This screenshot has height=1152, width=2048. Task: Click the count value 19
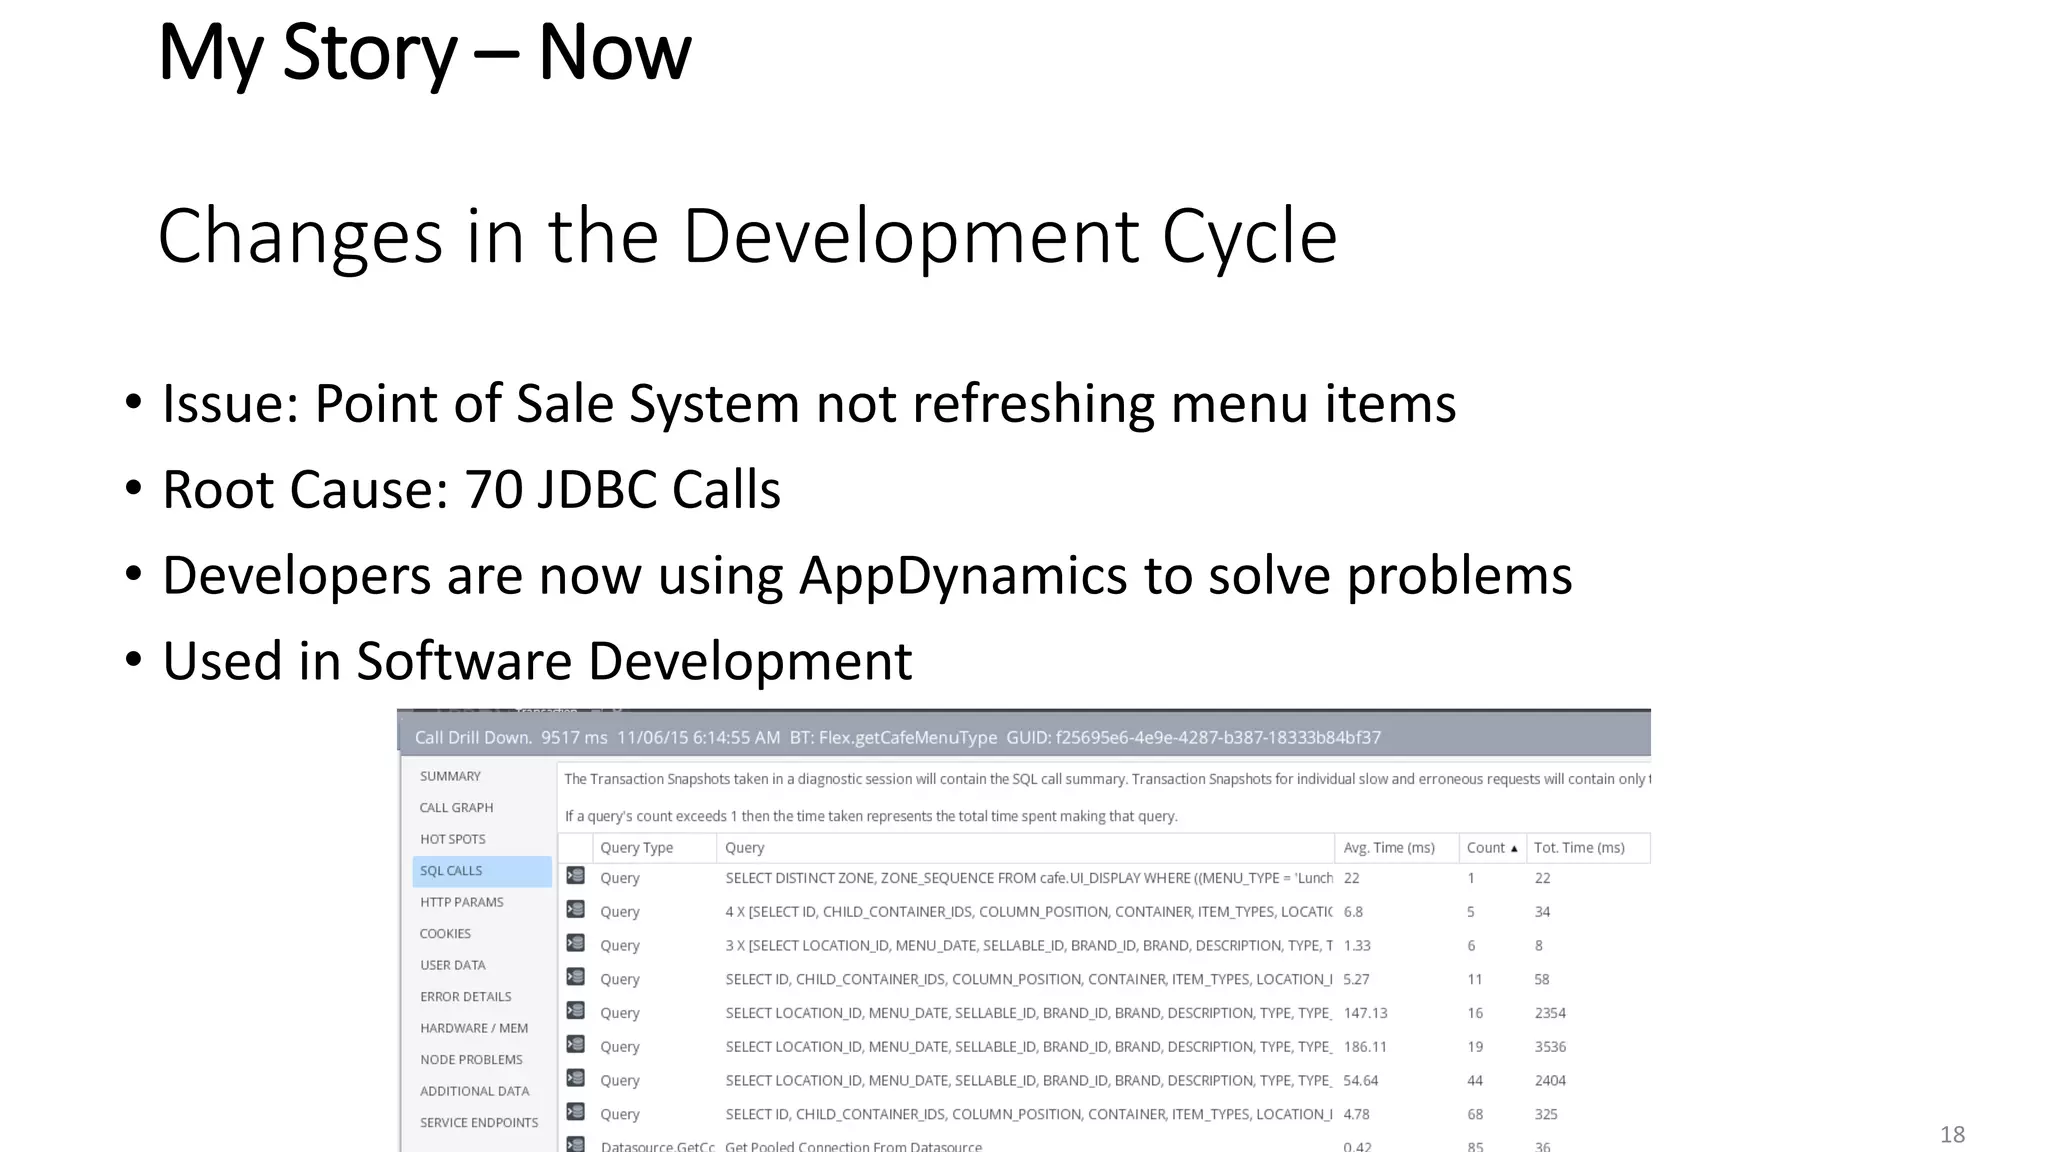pos(1475,1047)
